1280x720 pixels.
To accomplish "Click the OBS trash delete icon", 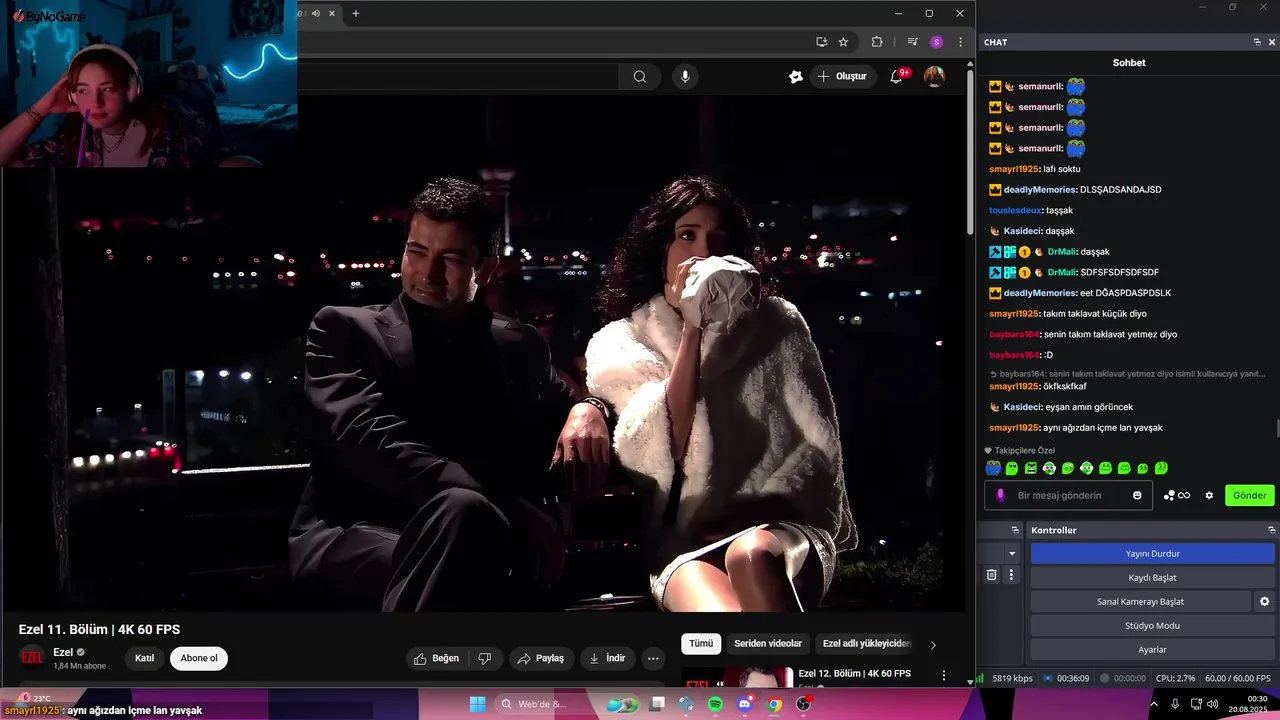I will point(992,575).
